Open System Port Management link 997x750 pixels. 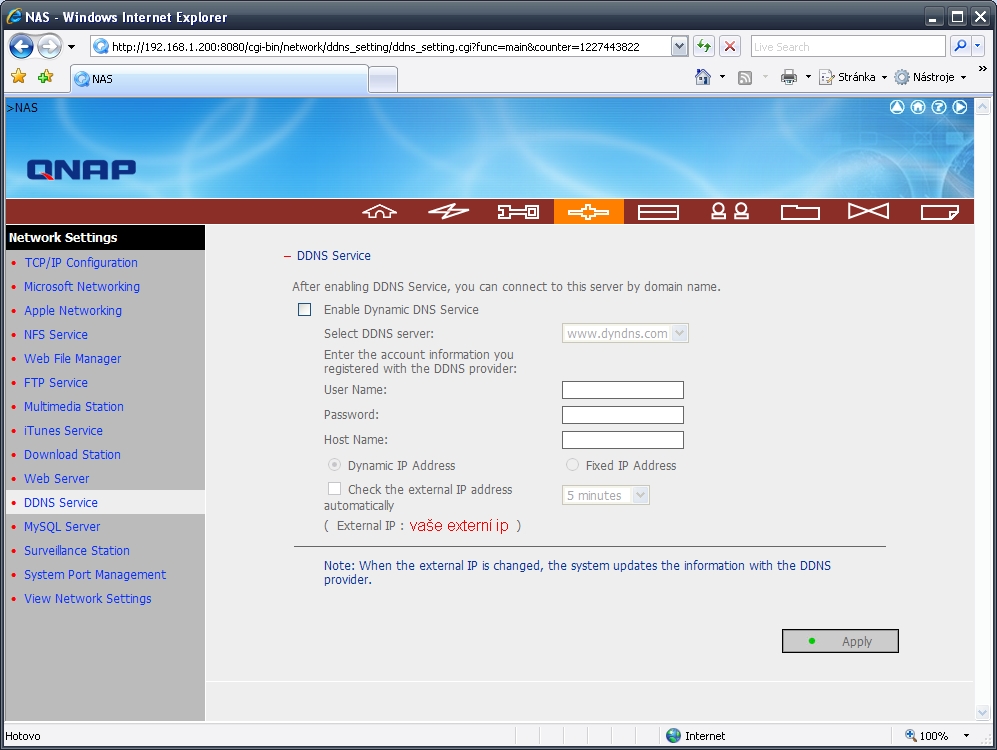coord(95,575)
